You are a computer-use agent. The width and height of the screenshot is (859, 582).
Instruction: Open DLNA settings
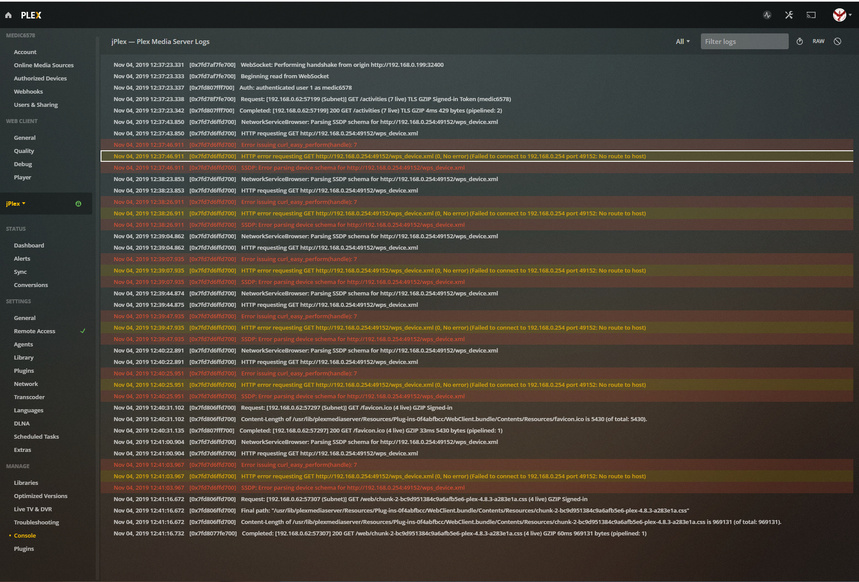pyautogui.click(x=22, y=423)
